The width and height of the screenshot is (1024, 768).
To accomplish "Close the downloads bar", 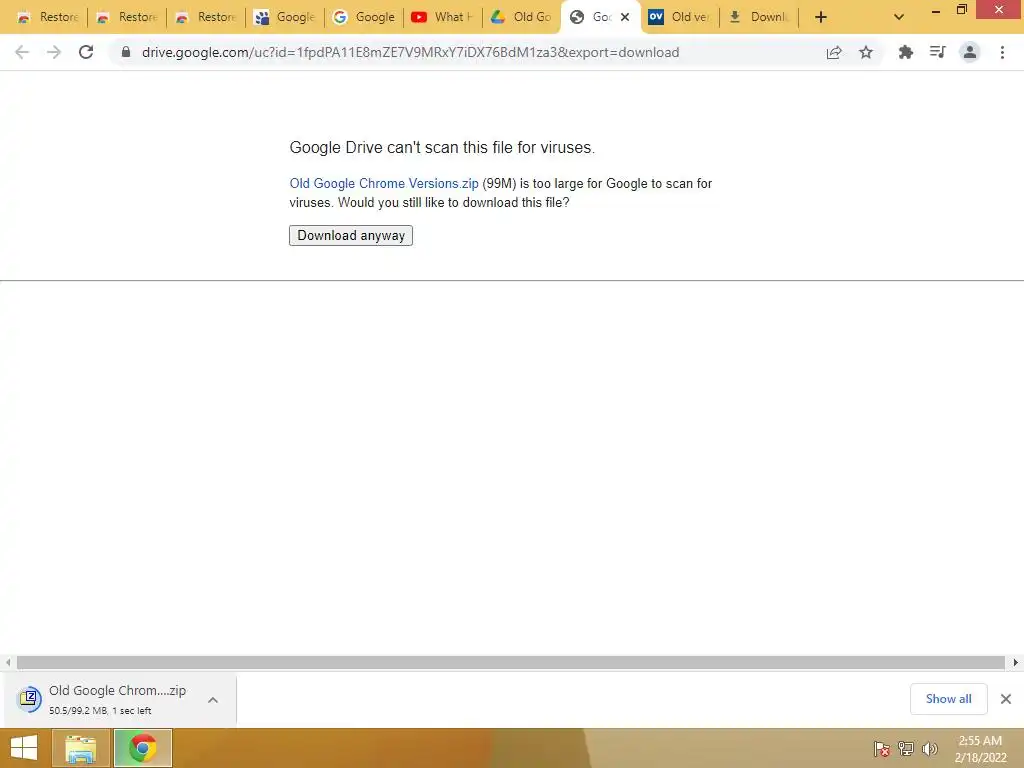I will pyautogui.click(x=1006, y=699).
